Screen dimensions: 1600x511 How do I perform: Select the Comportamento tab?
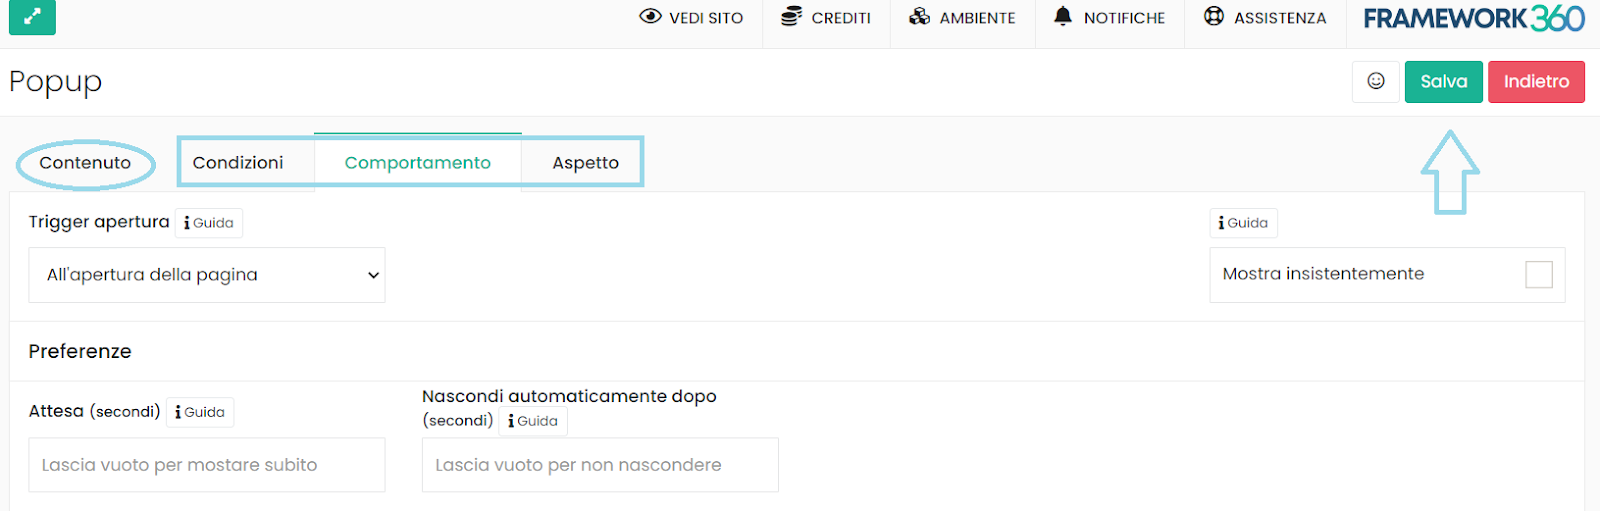coord(417,163)
